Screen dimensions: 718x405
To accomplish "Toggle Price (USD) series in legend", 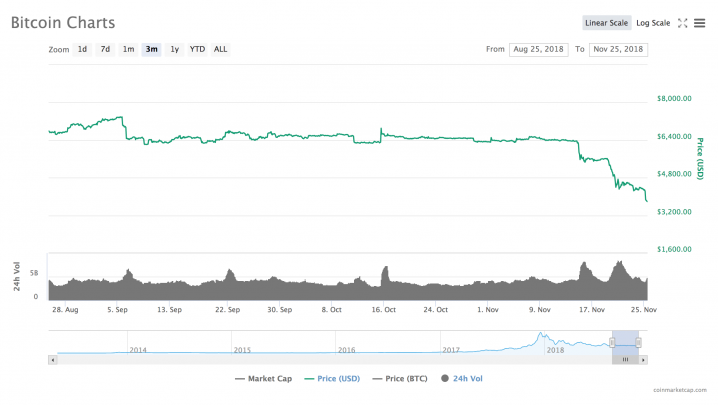I will point(332,378).
